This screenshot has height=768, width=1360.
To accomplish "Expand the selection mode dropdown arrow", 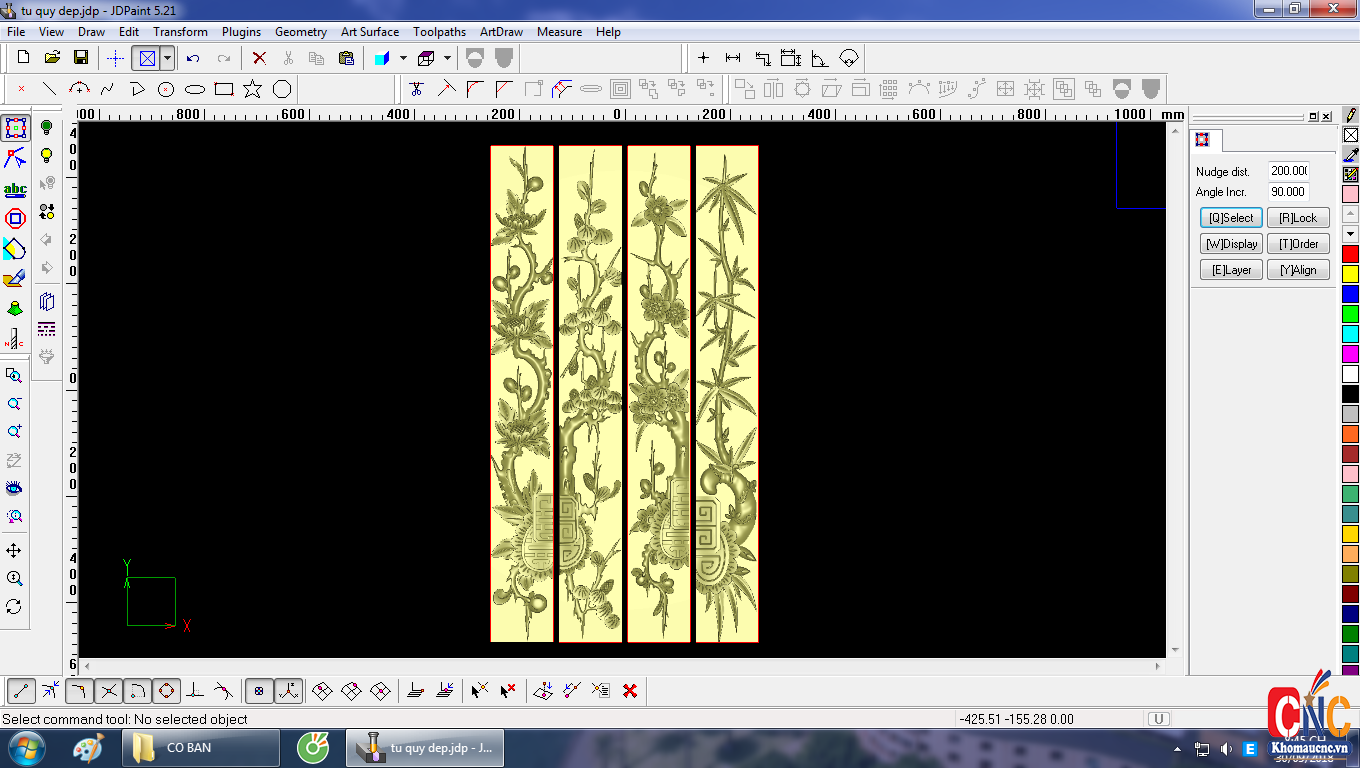I will tap(167, 58).
